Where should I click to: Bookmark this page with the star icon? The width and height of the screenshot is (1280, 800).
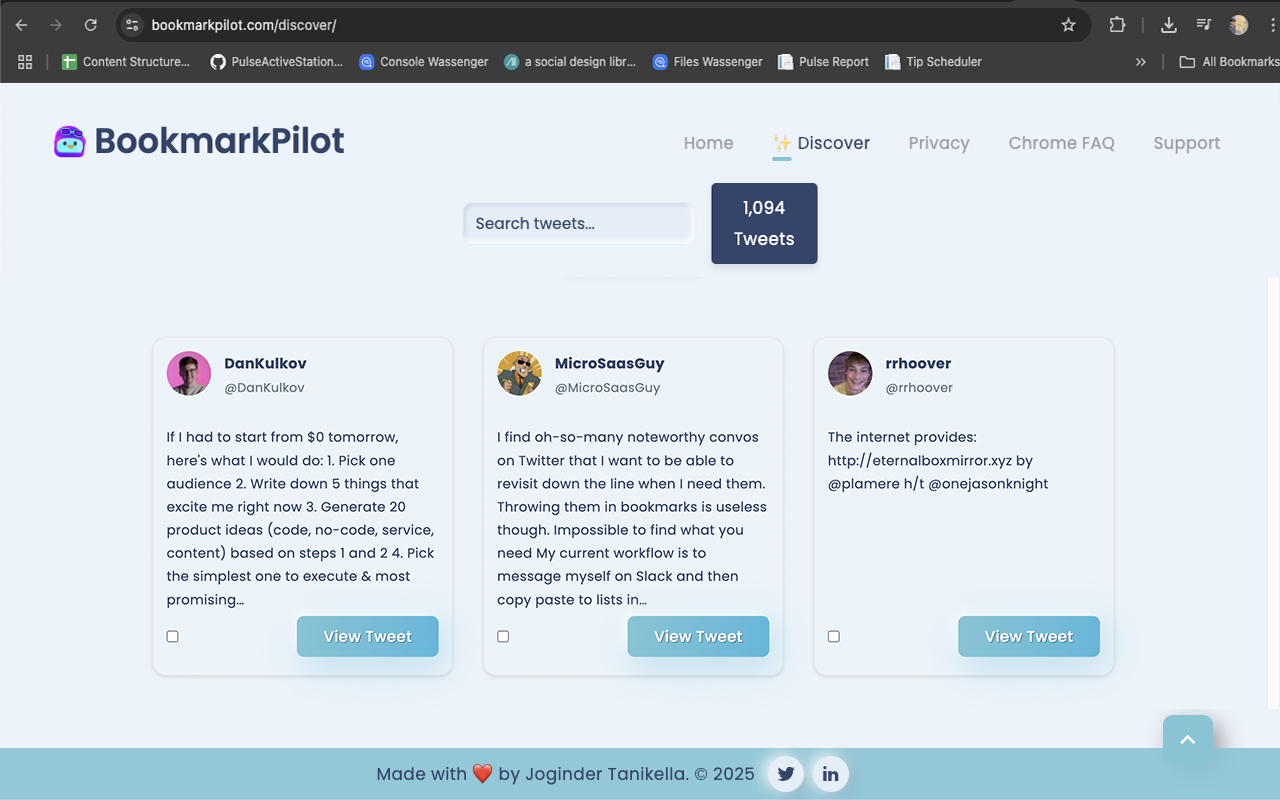point(1068,25)
